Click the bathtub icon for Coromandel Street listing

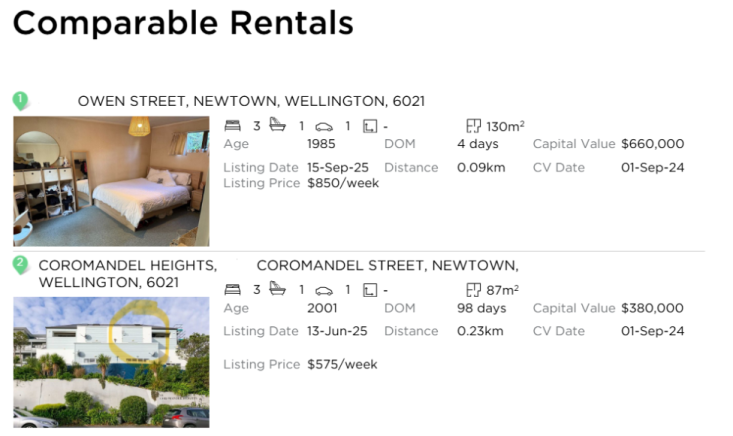278,290
